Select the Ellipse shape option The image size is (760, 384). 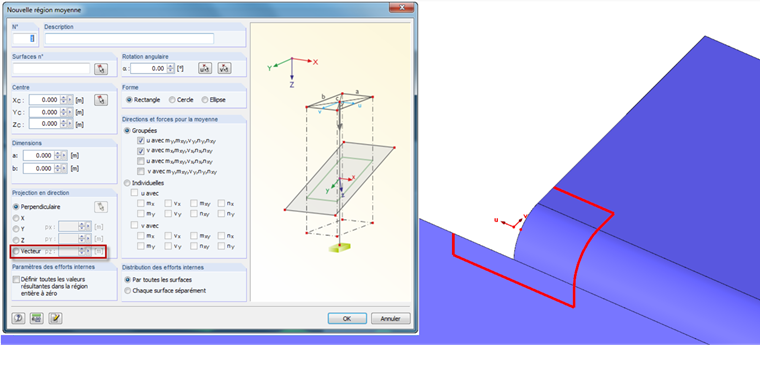coord(205,100)
